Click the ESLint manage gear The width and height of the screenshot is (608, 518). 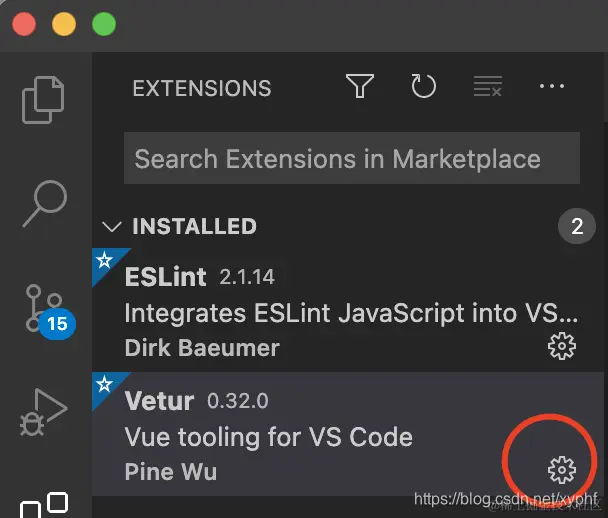coord(562,347)
